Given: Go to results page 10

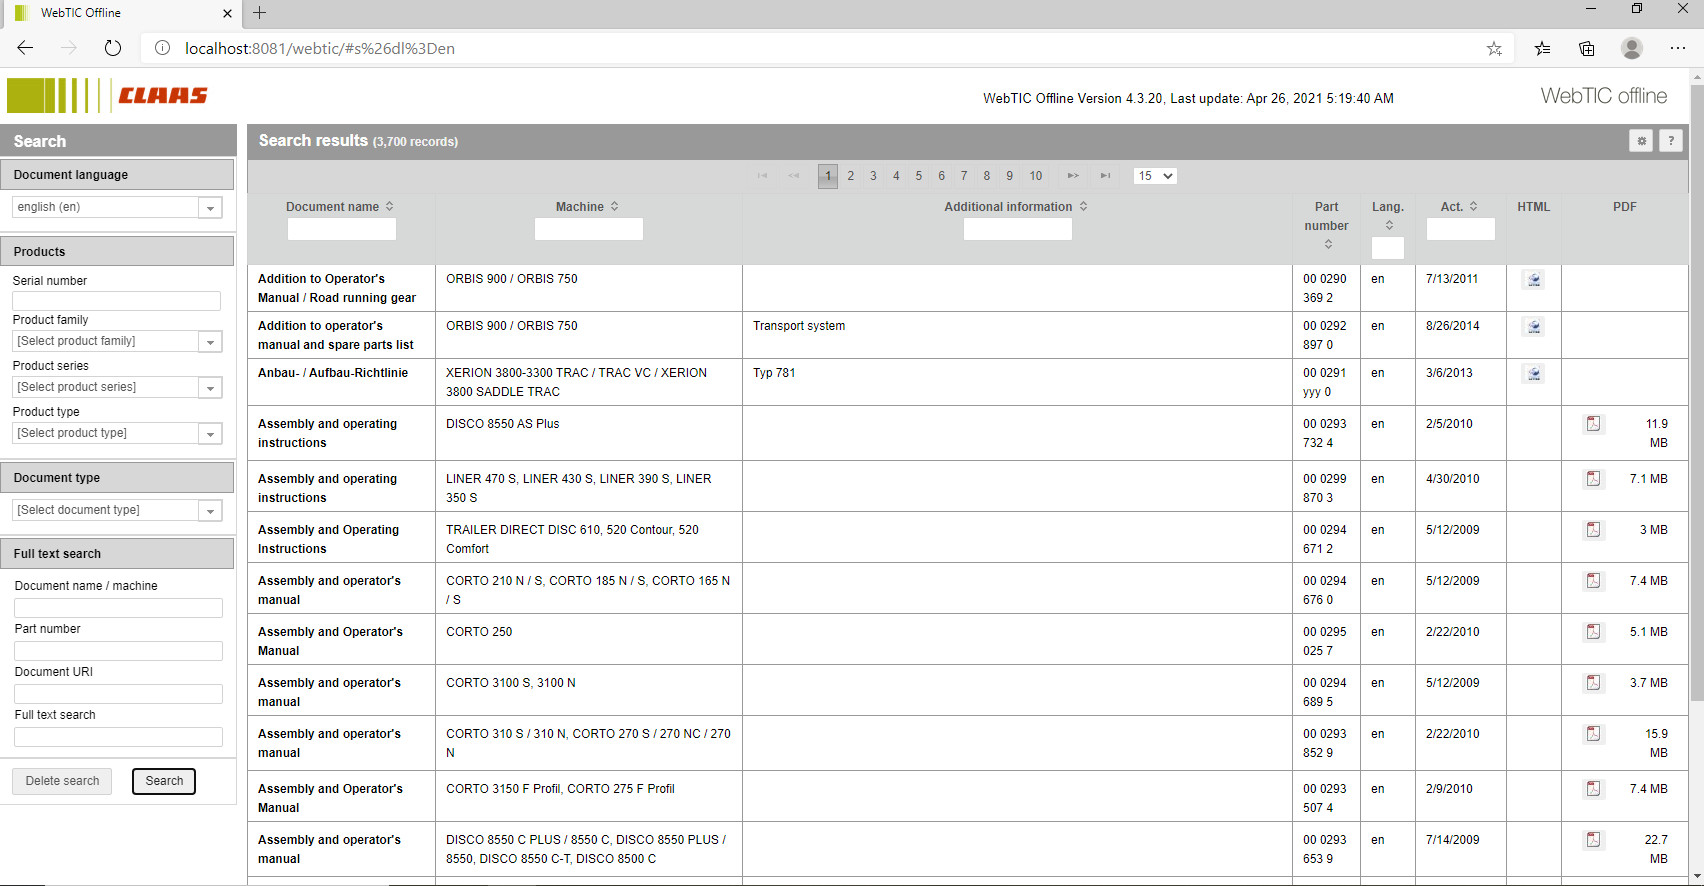Looking at the screenshot, I should click(x=1036, y=176).
